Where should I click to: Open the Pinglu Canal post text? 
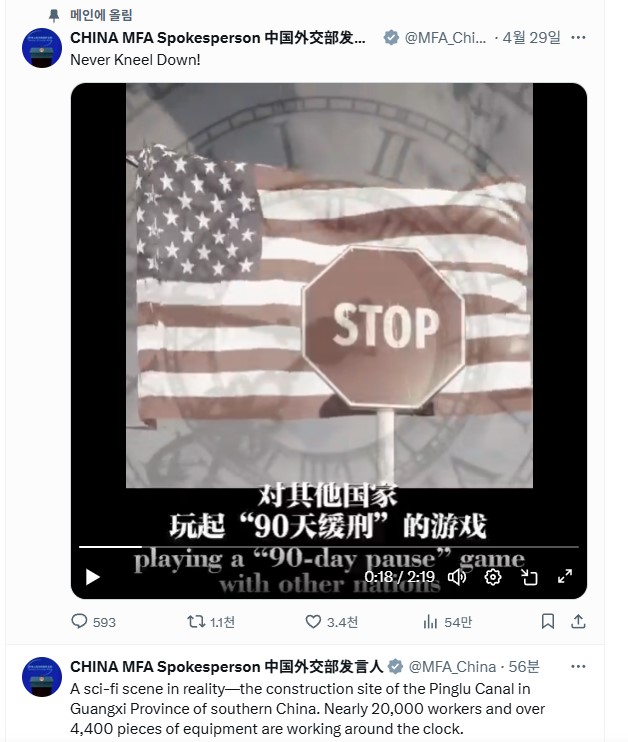coord(308,708)
